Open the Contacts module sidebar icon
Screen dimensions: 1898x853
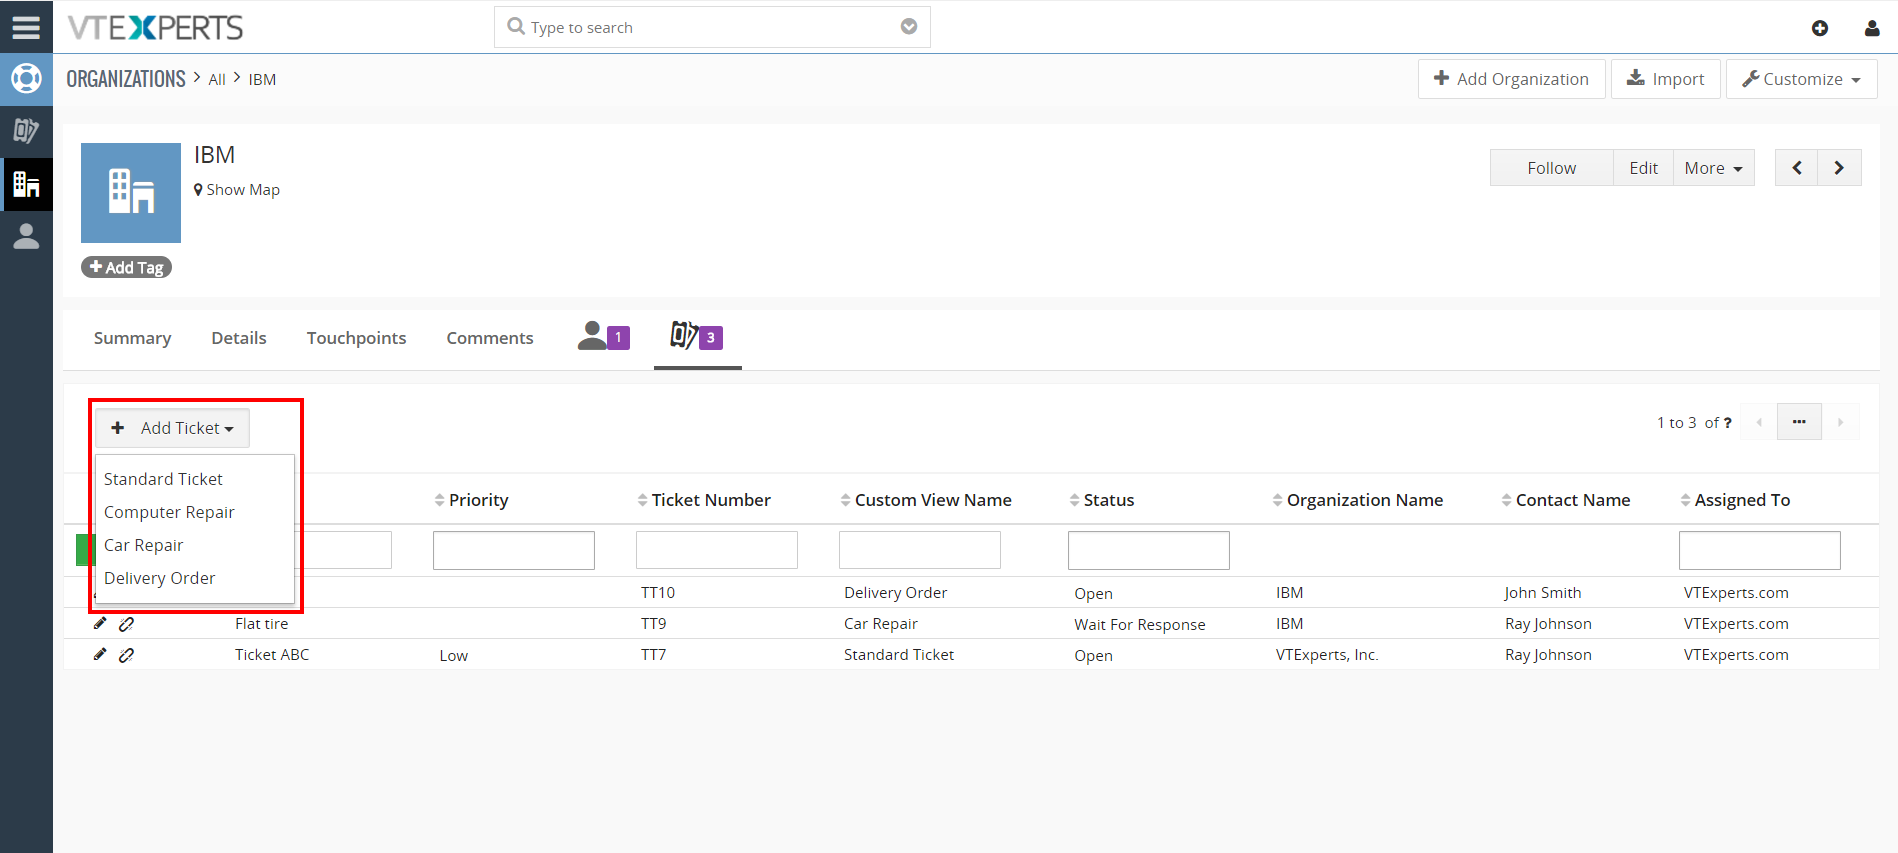[26, 236]
